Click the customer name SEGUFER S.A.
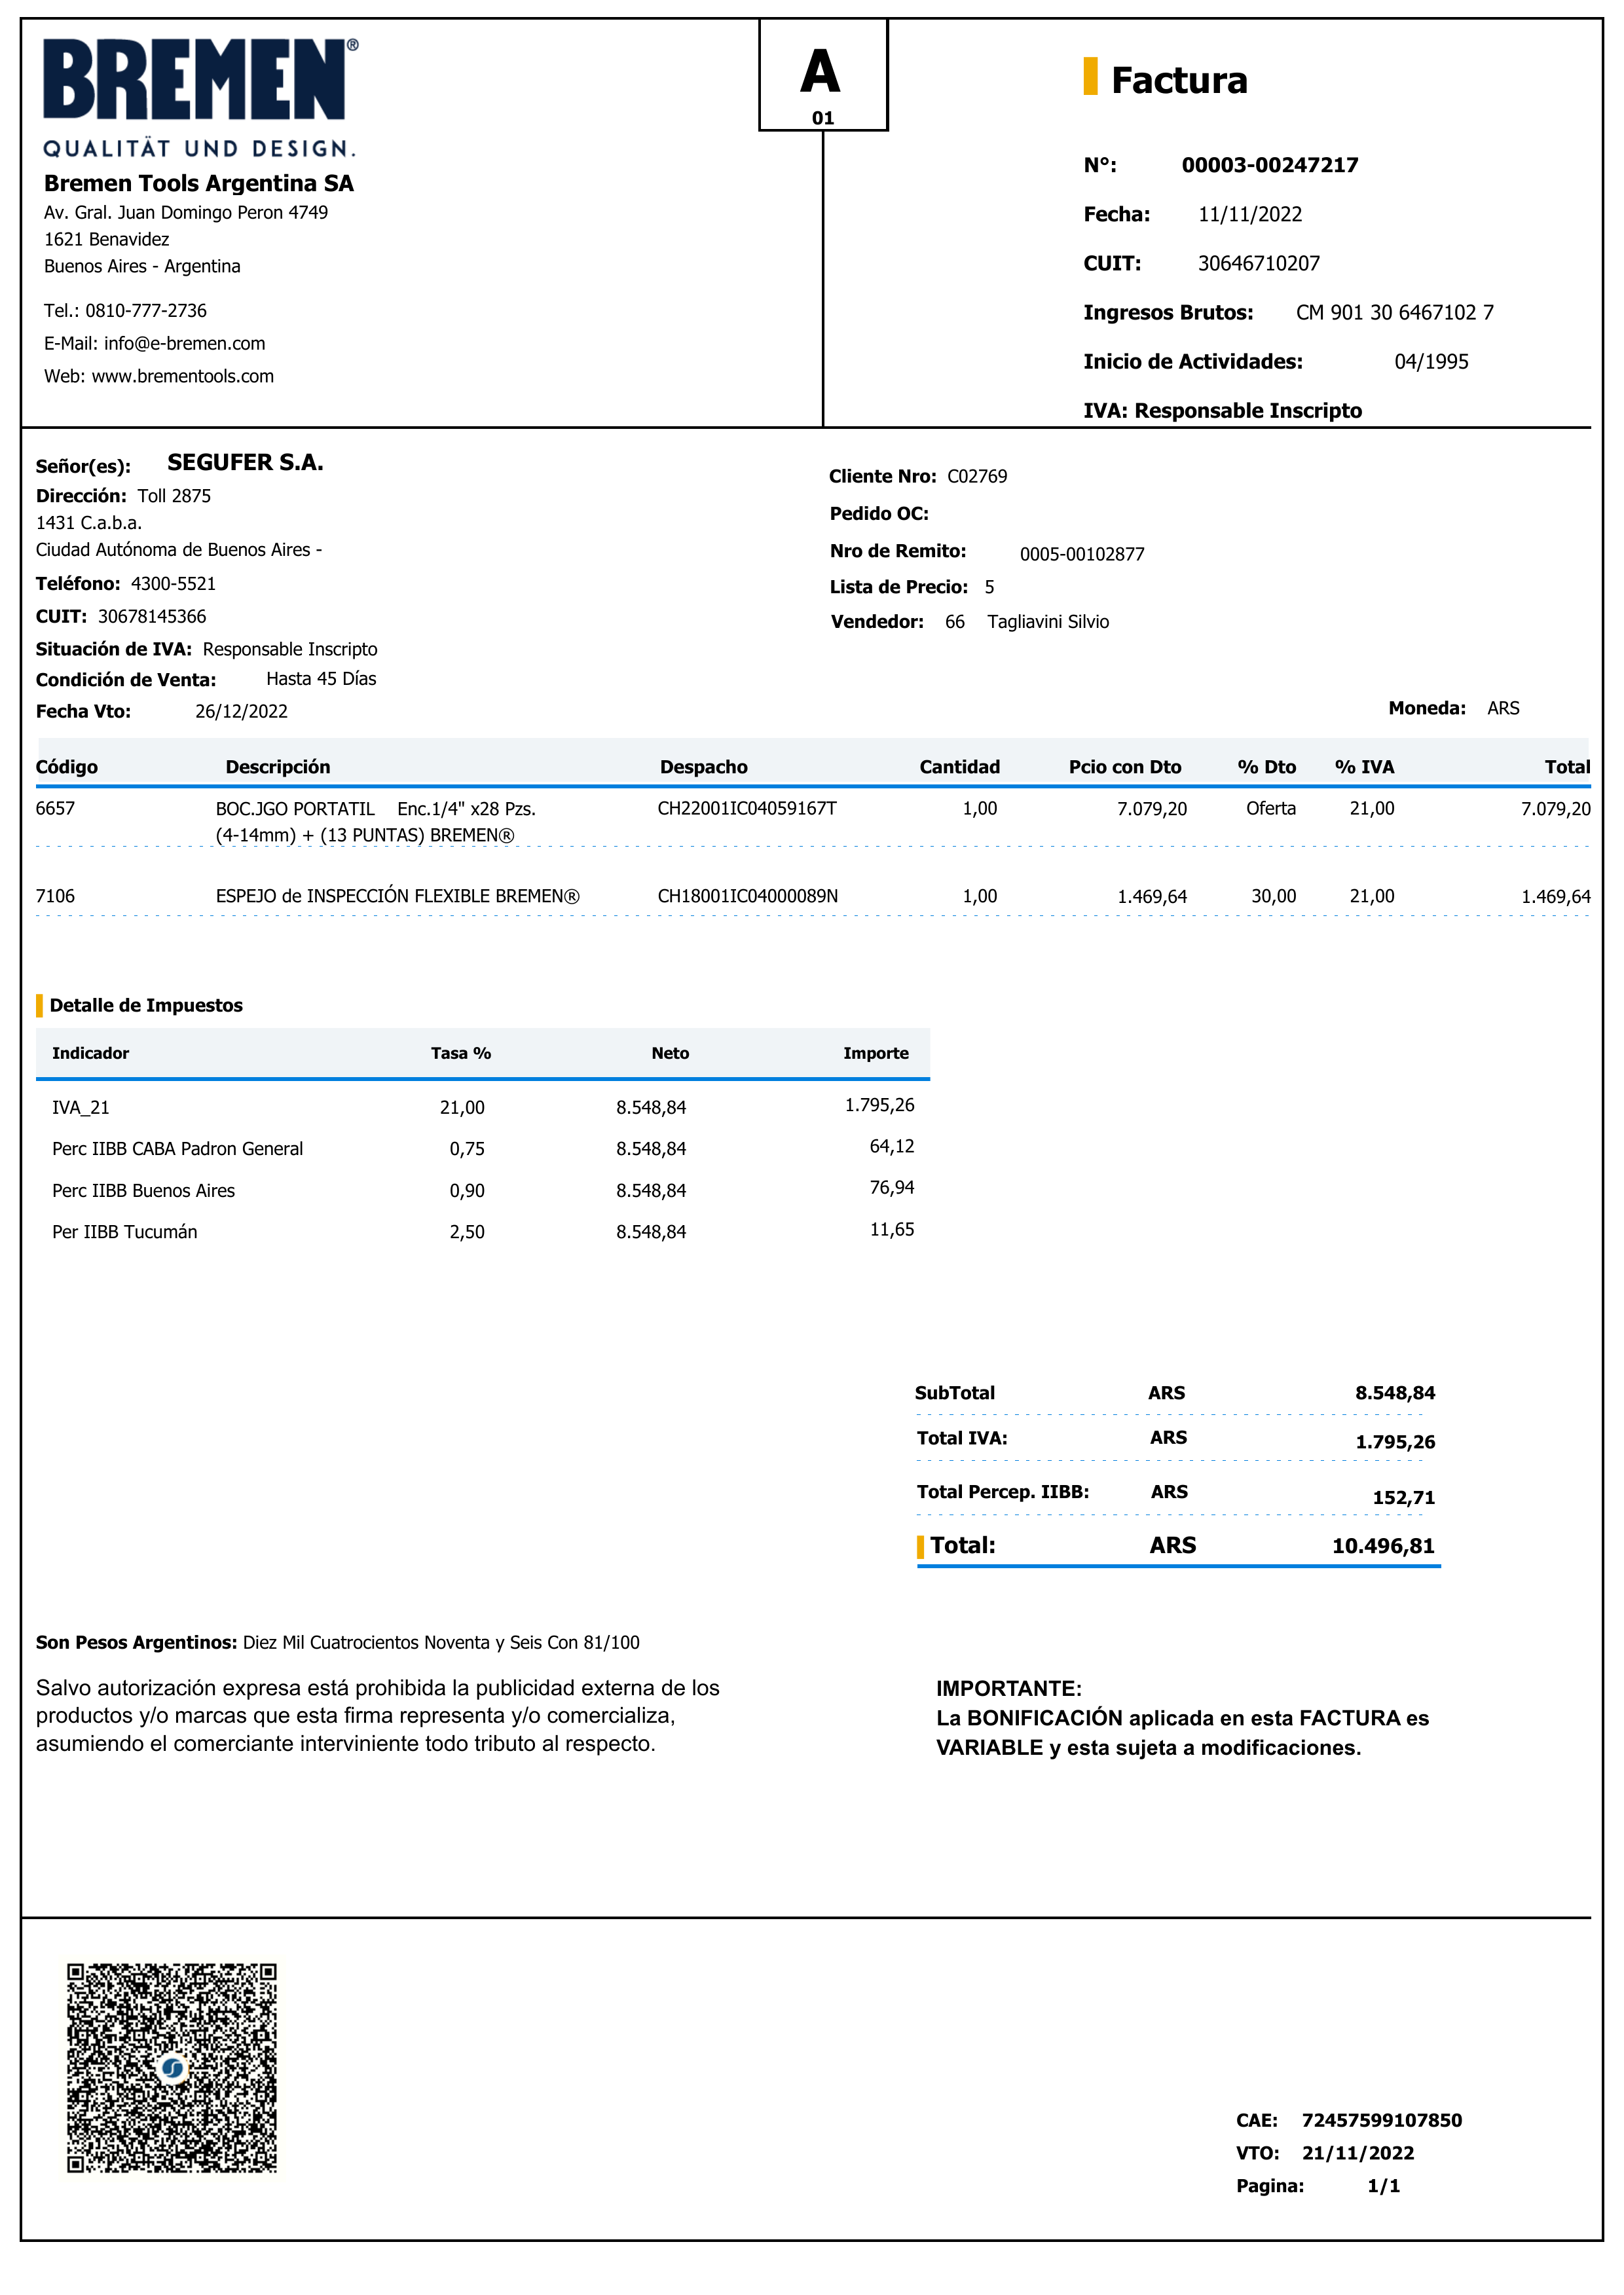 click(245, 462)
